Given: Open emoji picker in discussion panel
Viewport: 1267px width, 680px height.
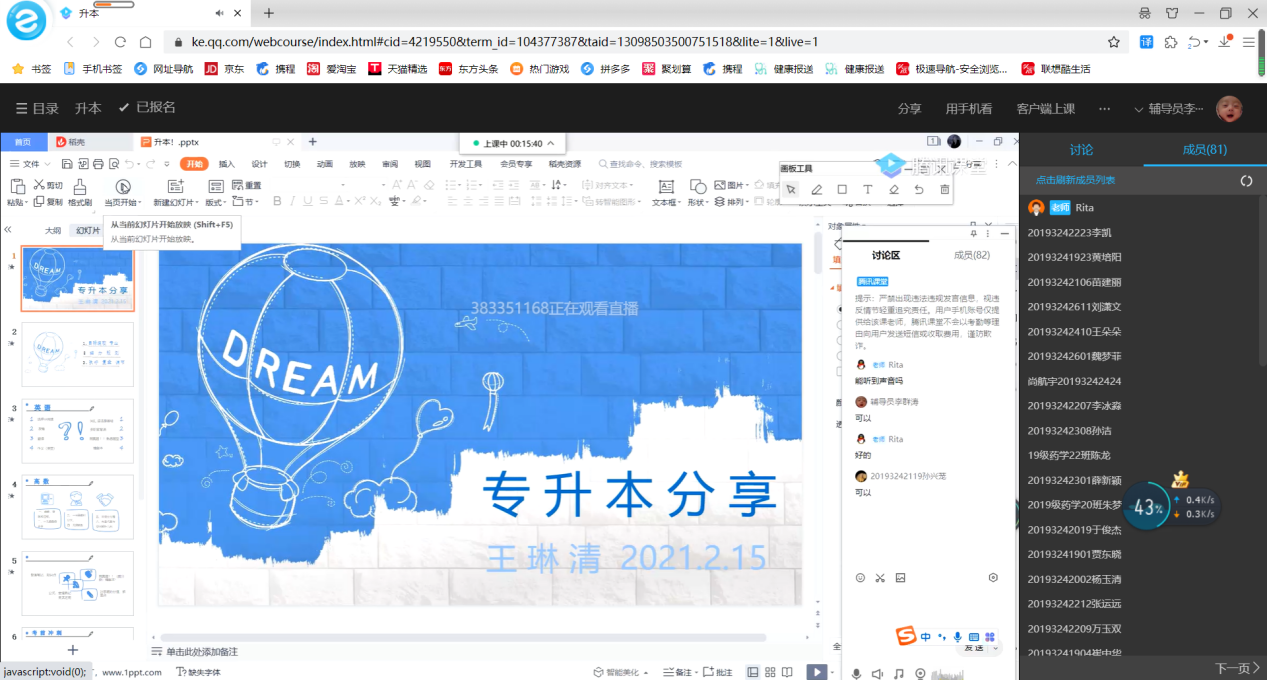Looking at the screenshot, I should click(860, 578).
